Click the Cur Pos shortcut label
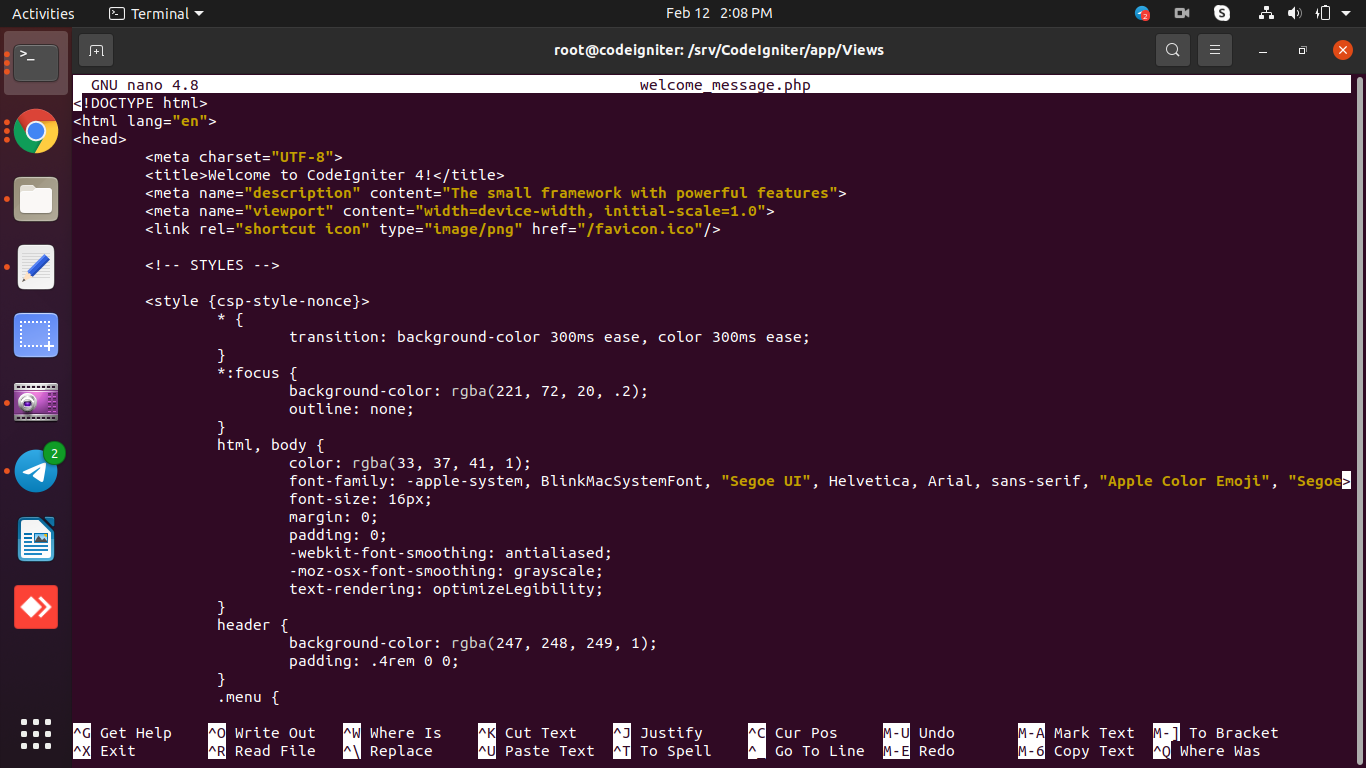 (806, 733)
